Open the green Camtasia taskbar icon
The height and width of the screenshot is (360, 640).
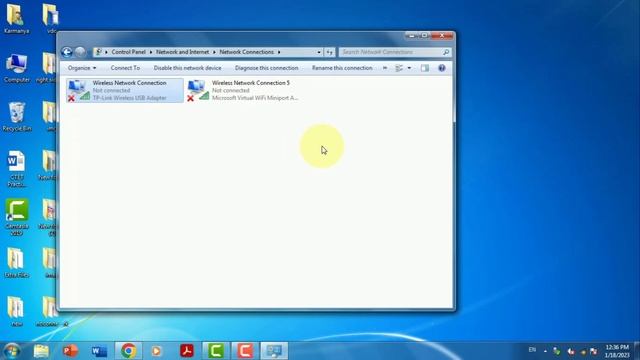(x=216, y=351)
